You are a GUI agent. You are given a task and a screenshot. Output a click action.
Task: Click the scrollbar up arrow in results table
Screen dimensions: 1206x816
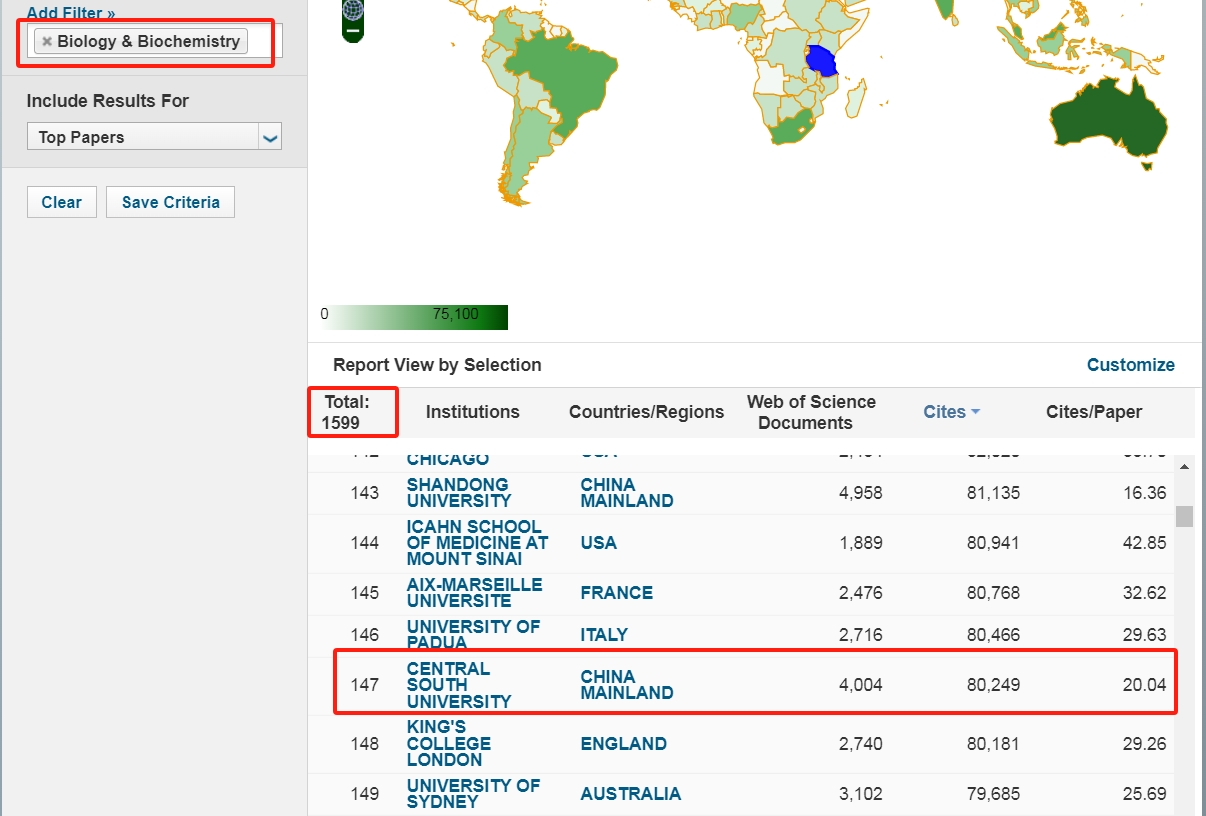point(1185,467)
